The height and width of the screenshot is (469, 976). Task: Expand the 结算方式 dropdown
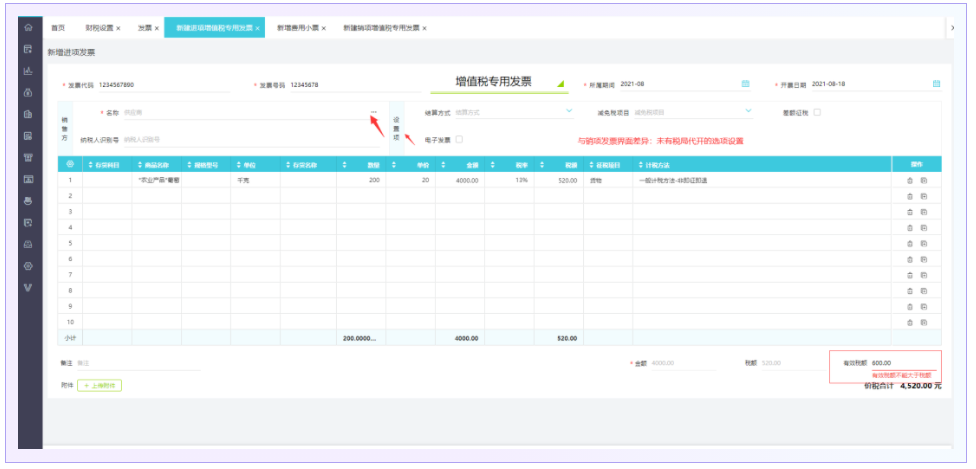coord(569,111)
